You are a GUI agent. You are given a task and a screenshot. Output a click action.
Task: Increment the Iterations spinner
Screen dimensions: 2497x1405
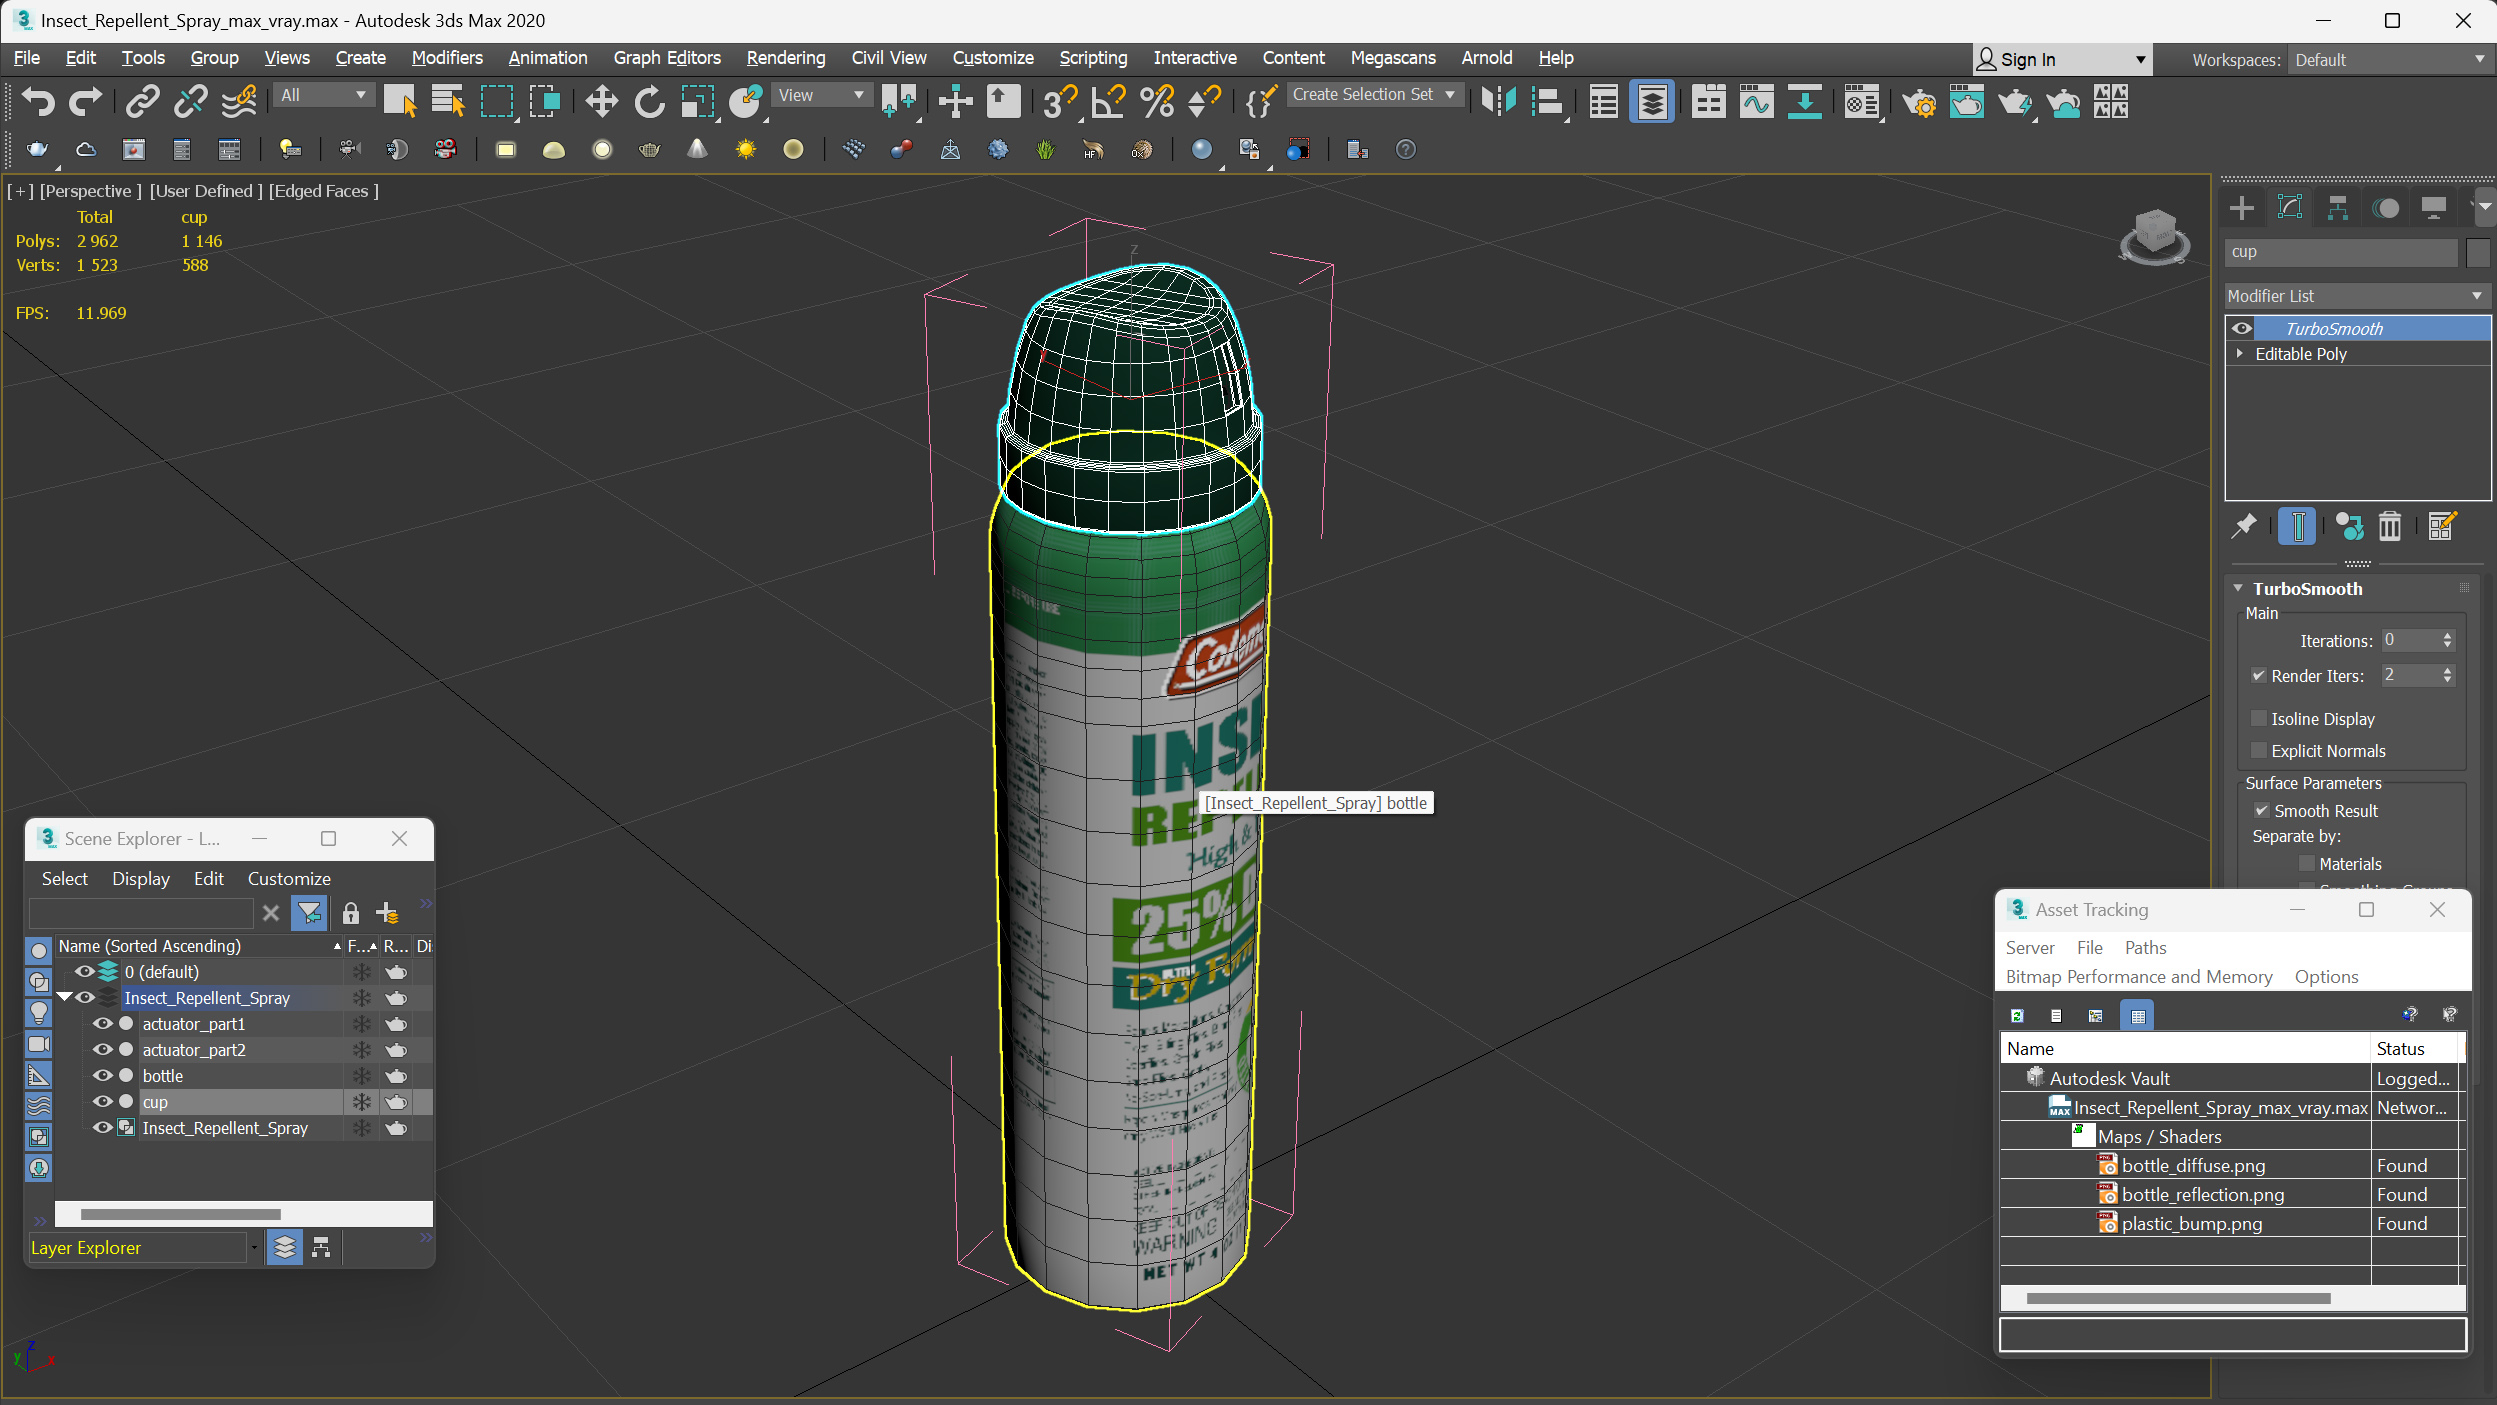point(2448,635)
